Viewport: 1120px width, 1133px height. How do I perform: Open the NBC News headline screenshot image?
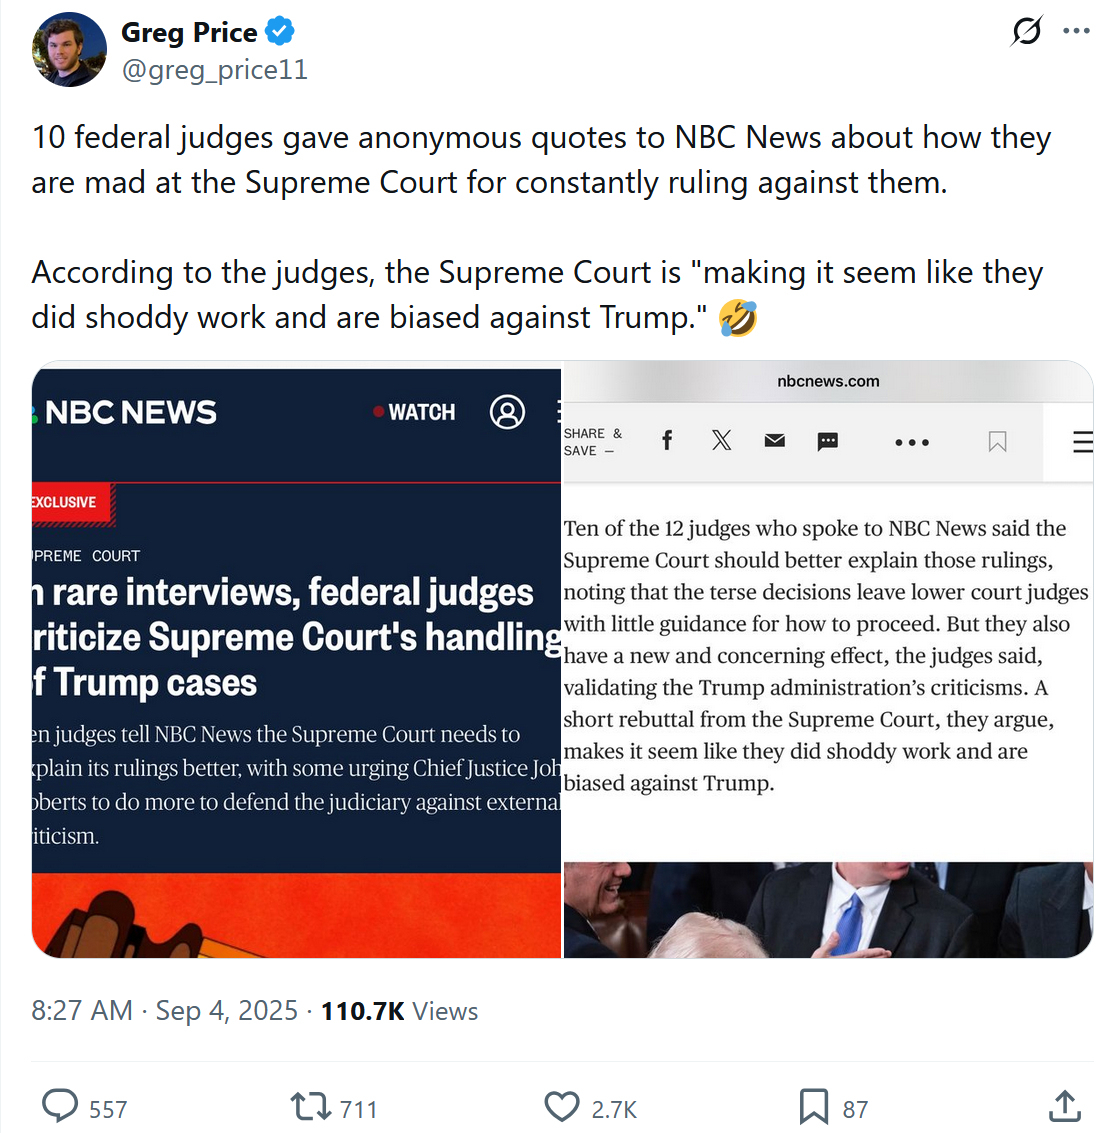(x=296, y=659)
